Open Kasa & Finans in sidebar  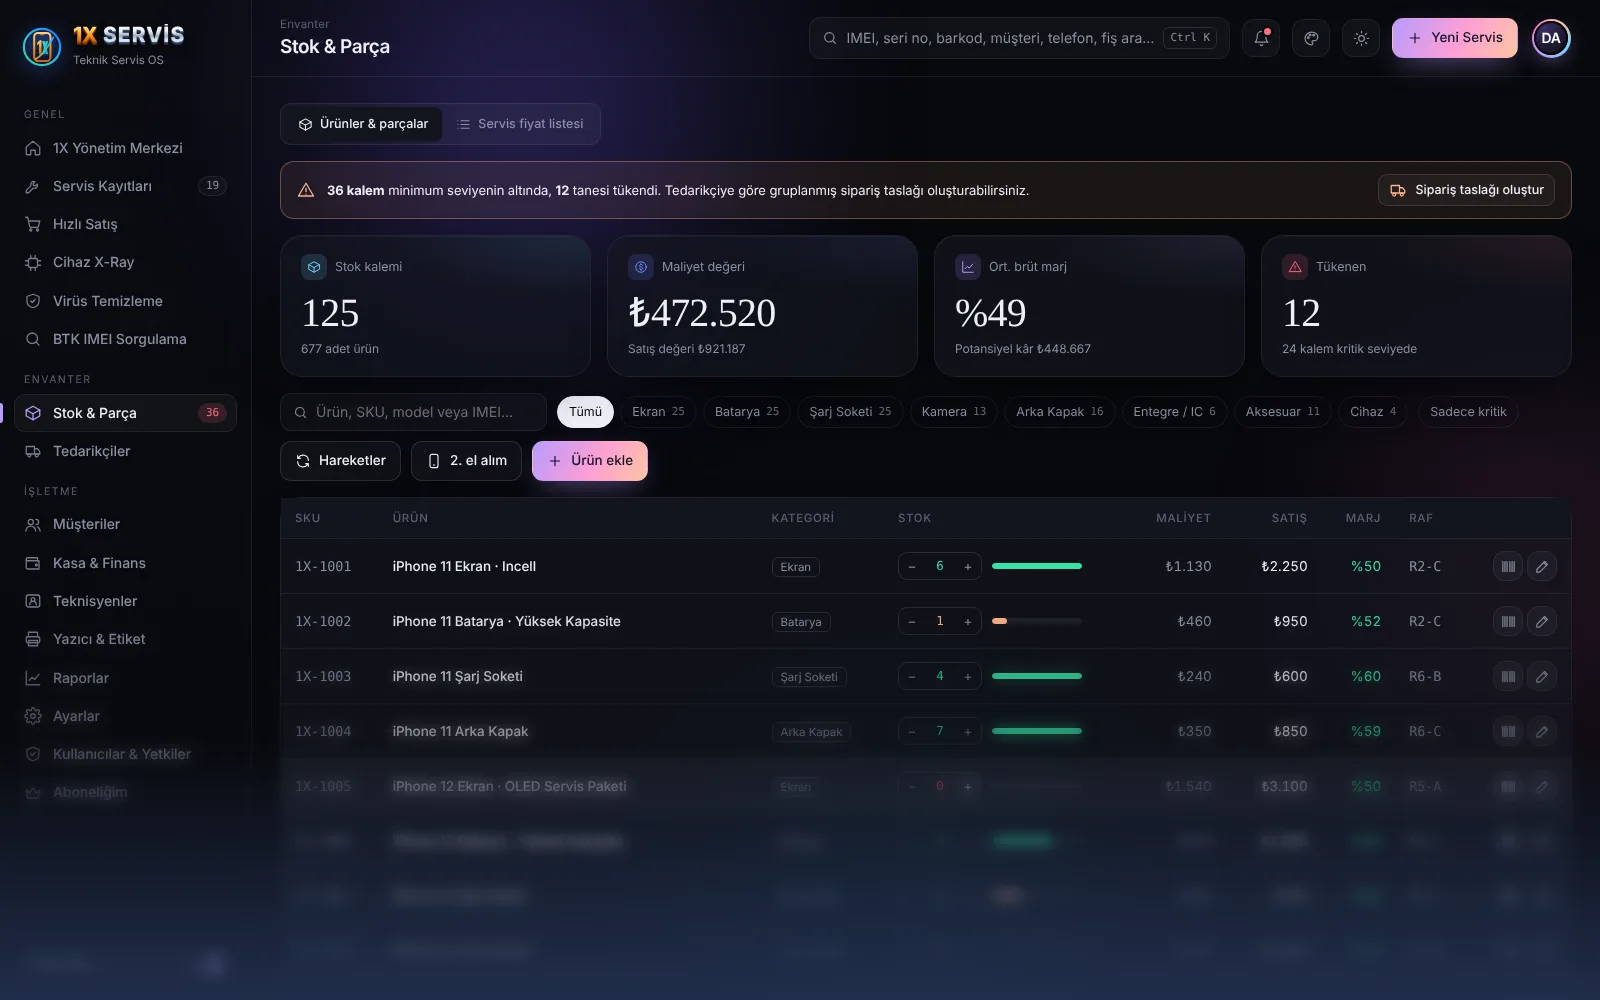(125, 563)
